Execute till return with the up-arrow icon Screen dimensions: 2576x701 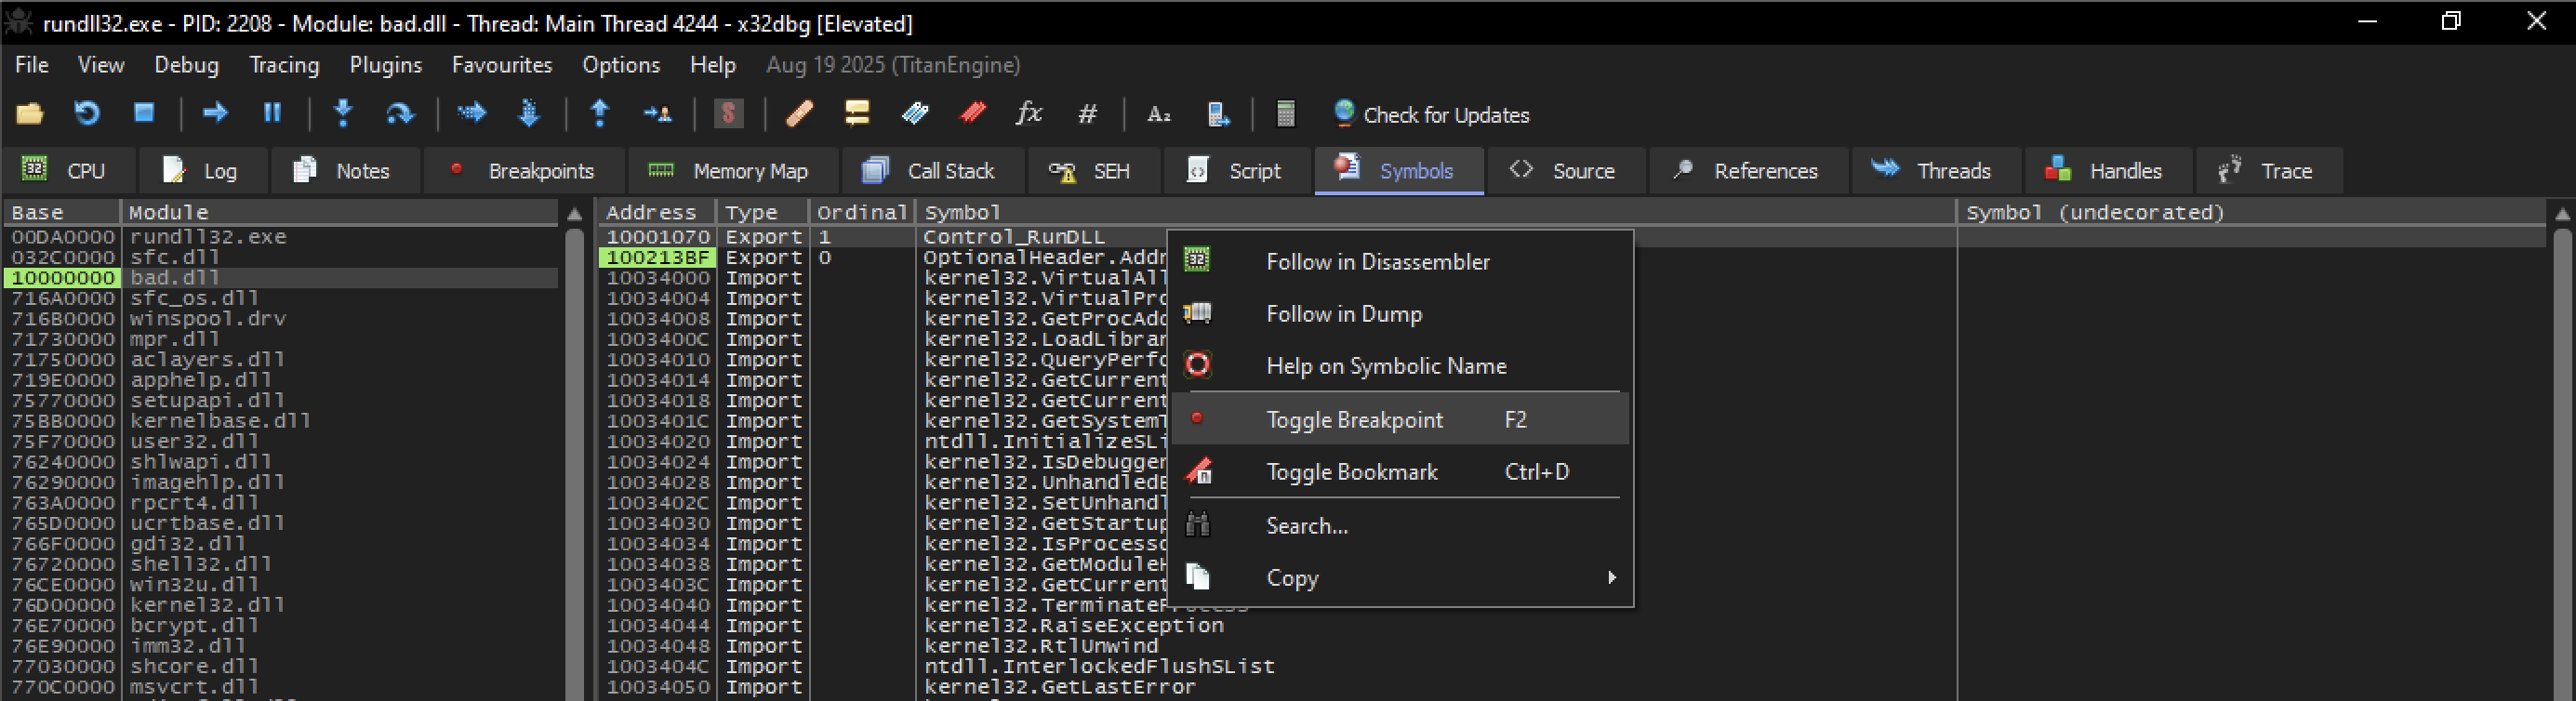coord(600,113)
